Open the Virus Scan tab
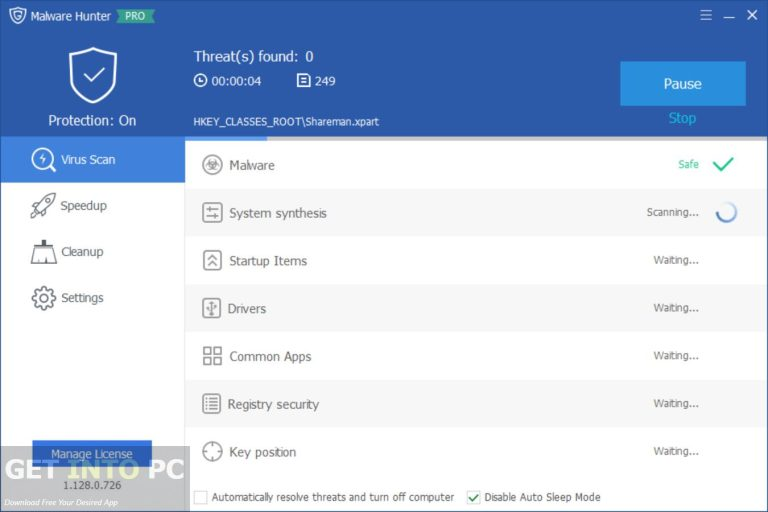Image resolution: width=768 pixels, height=512 pixels. click(x=93, y=160)
